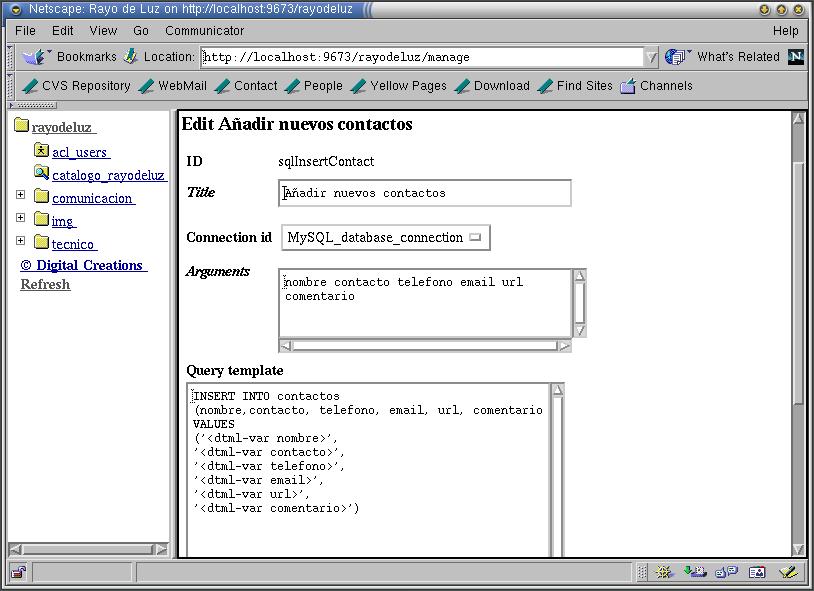
Task: Click the Netscape N logo
Action: 796,57
